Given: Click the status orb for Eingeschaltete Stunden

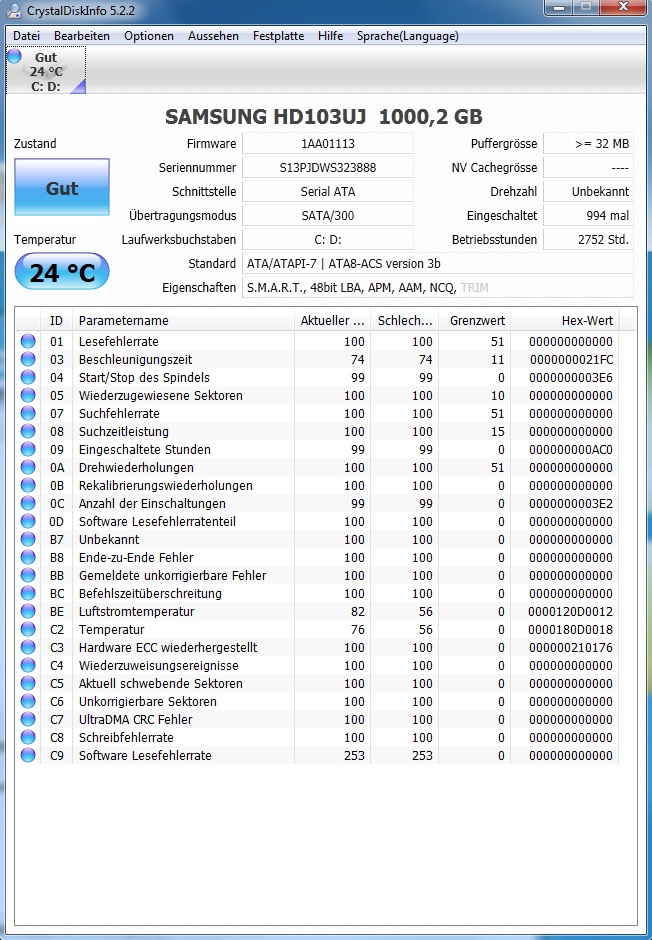Looking at the screenshot, I should coord(28,449).
